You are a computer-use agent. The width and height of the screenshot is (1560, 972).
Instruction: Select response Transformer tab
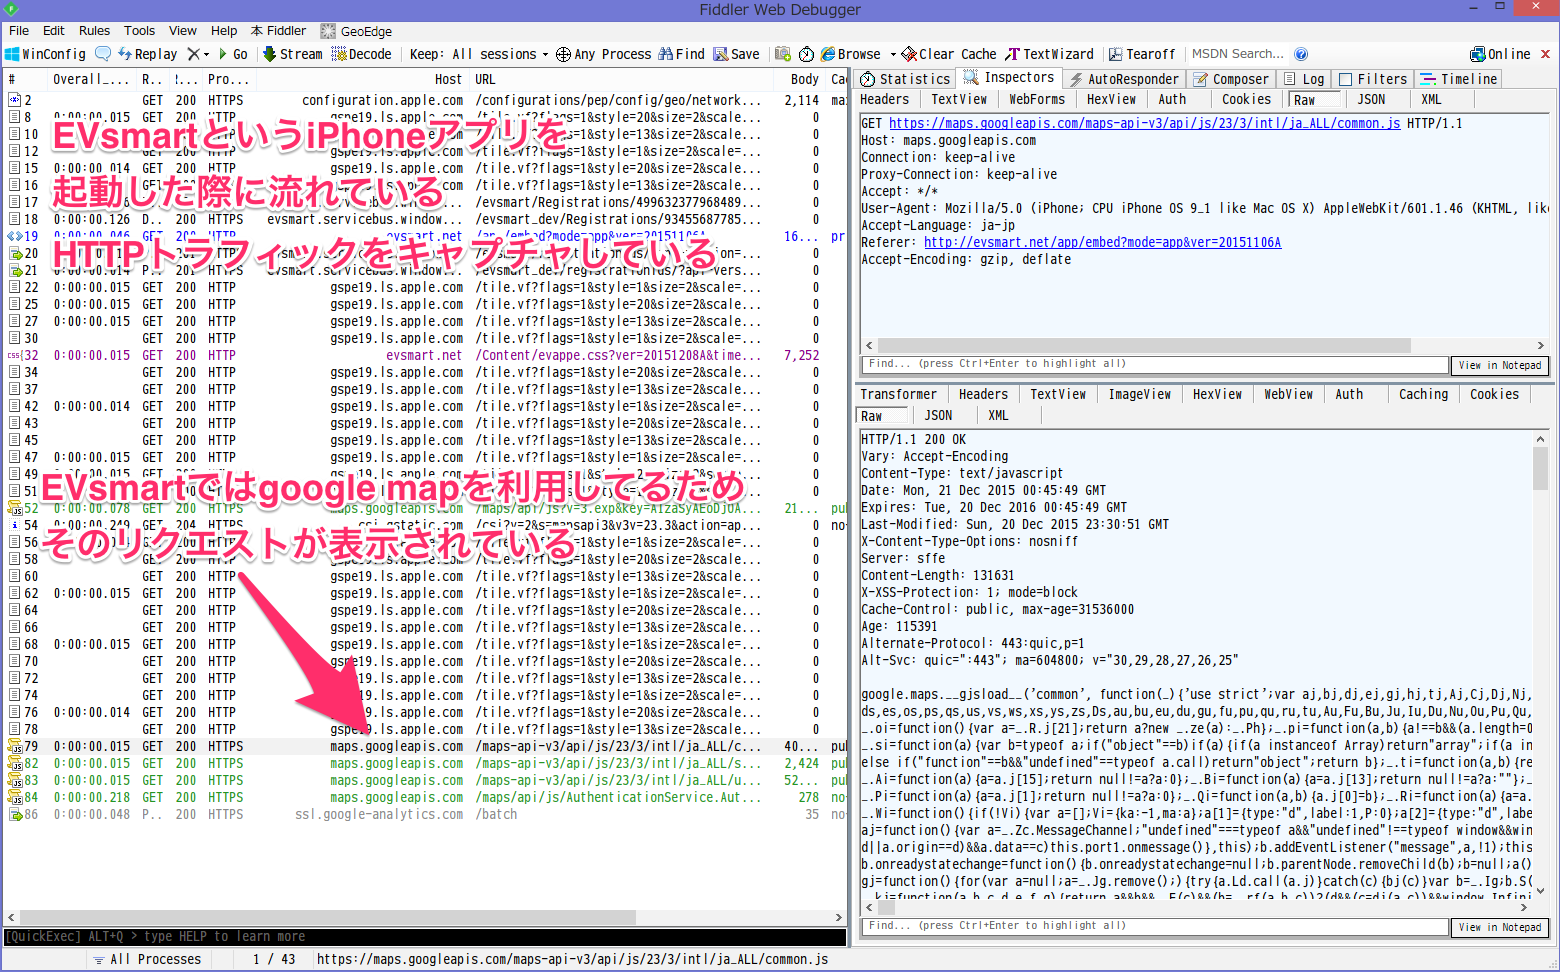[x=899, y=394]
